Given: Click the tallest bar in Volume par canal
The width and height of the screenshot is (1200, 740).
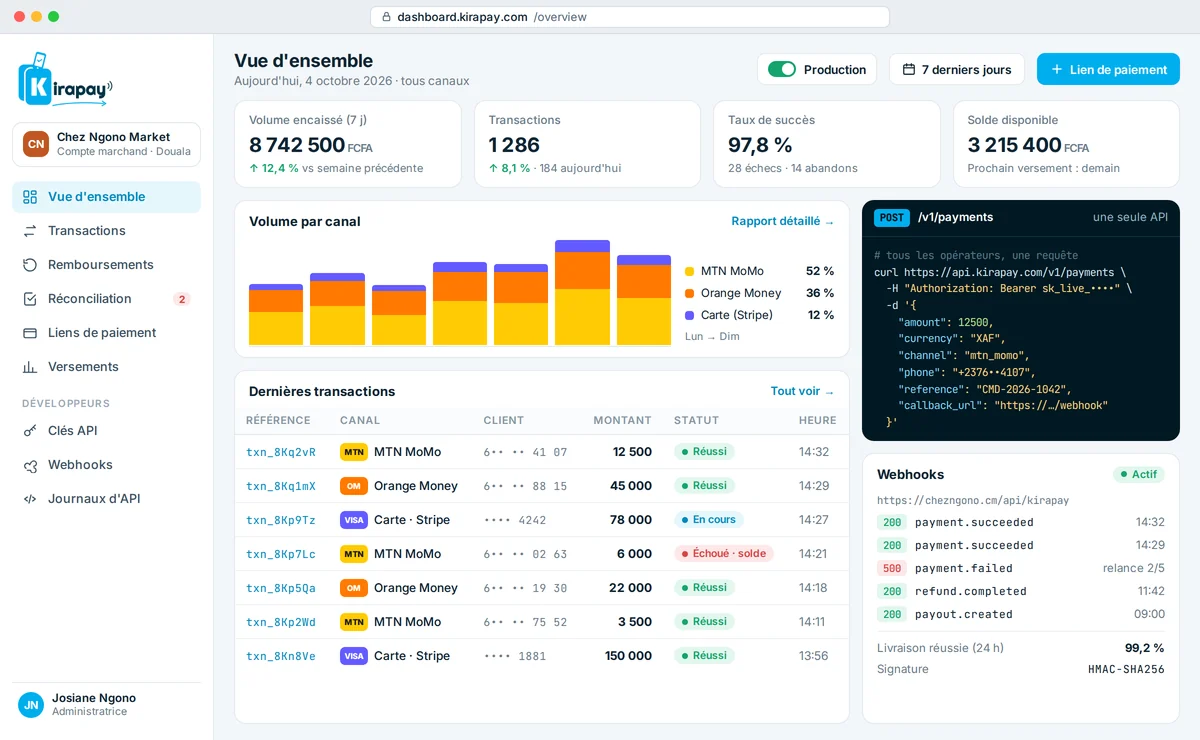Looking at the screenshot, I should 582,293.
